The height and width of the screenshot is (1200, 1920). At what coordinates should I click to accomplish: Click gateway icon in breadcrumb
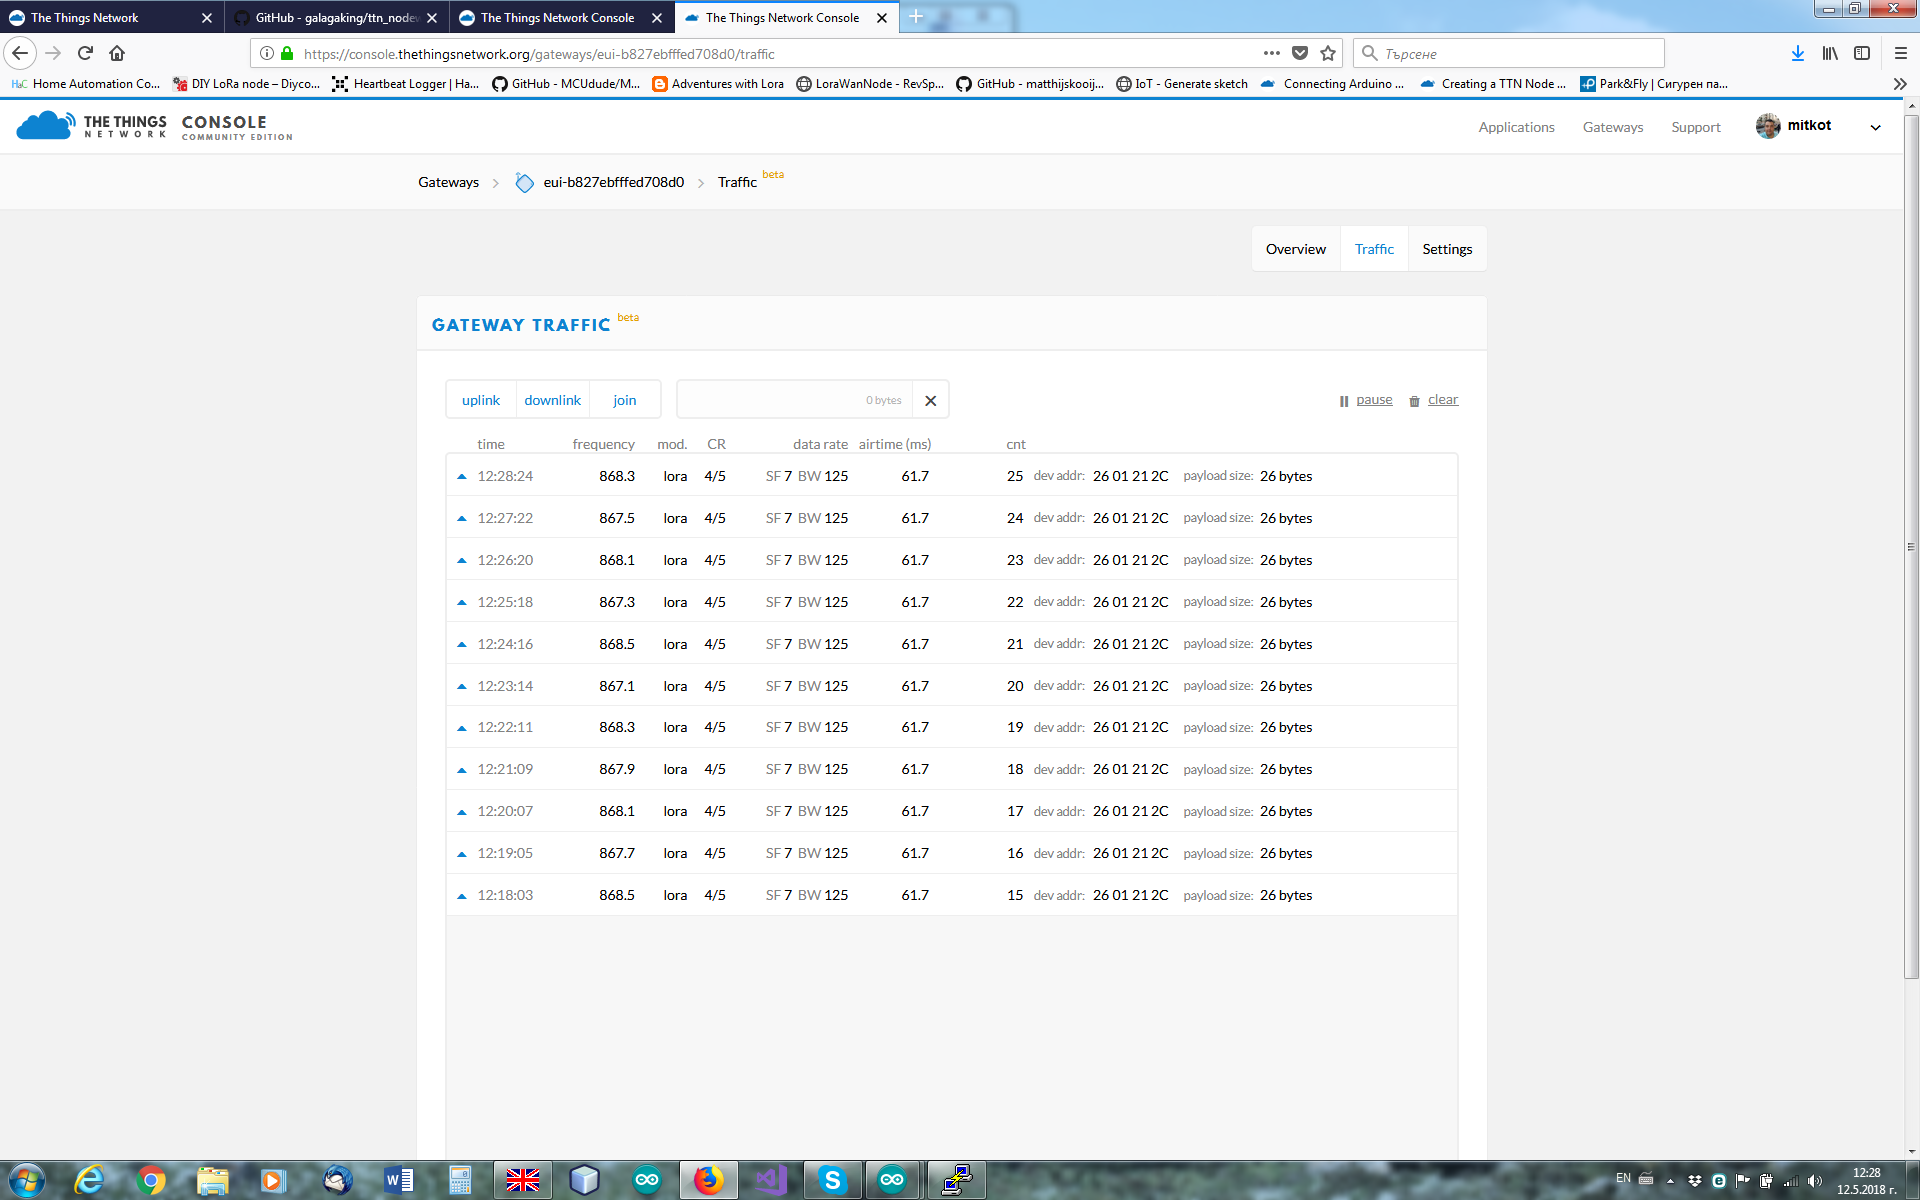pyautogui.click(x=524, y=182)
